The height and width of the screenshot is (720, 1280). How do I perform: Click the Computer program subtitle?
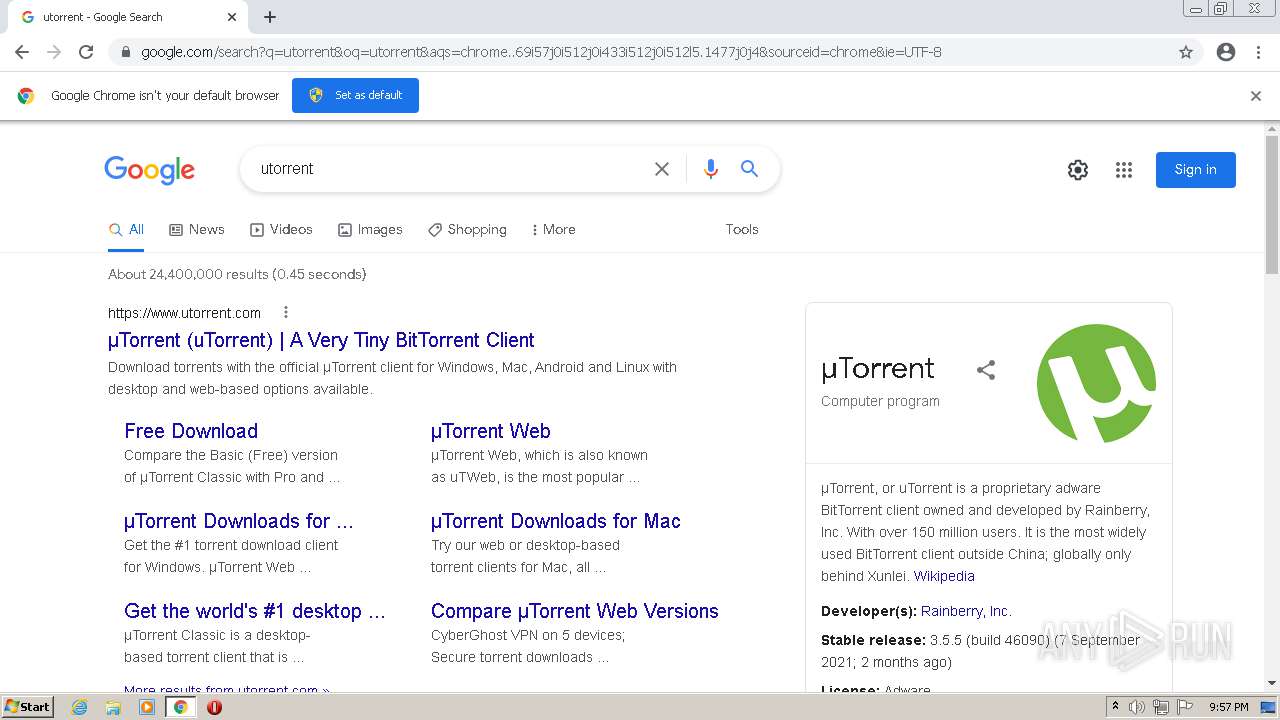[x=880, y=401]
